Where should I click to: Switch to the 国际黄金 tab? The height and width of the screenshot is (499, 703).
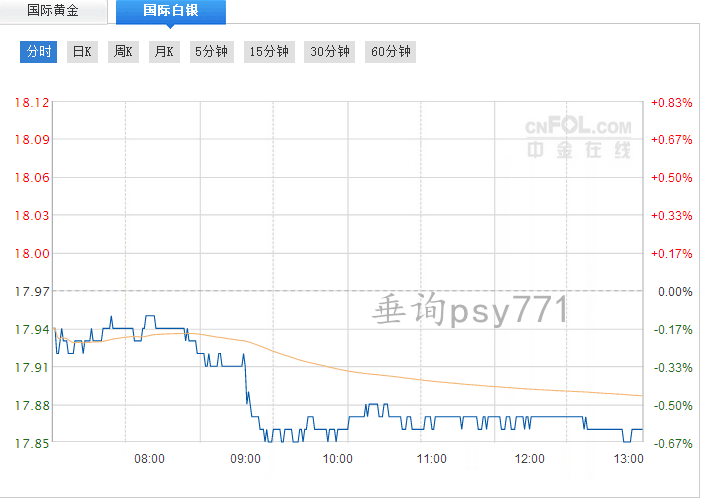(x=53, y=11)
